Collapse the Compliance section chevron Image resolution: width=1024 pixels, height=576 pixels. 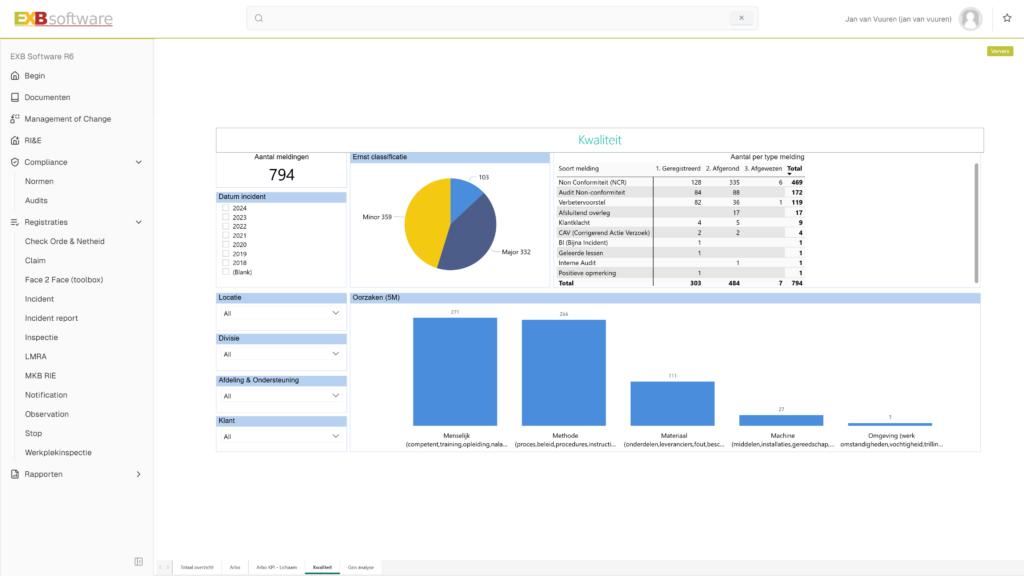tap(138, 162)
